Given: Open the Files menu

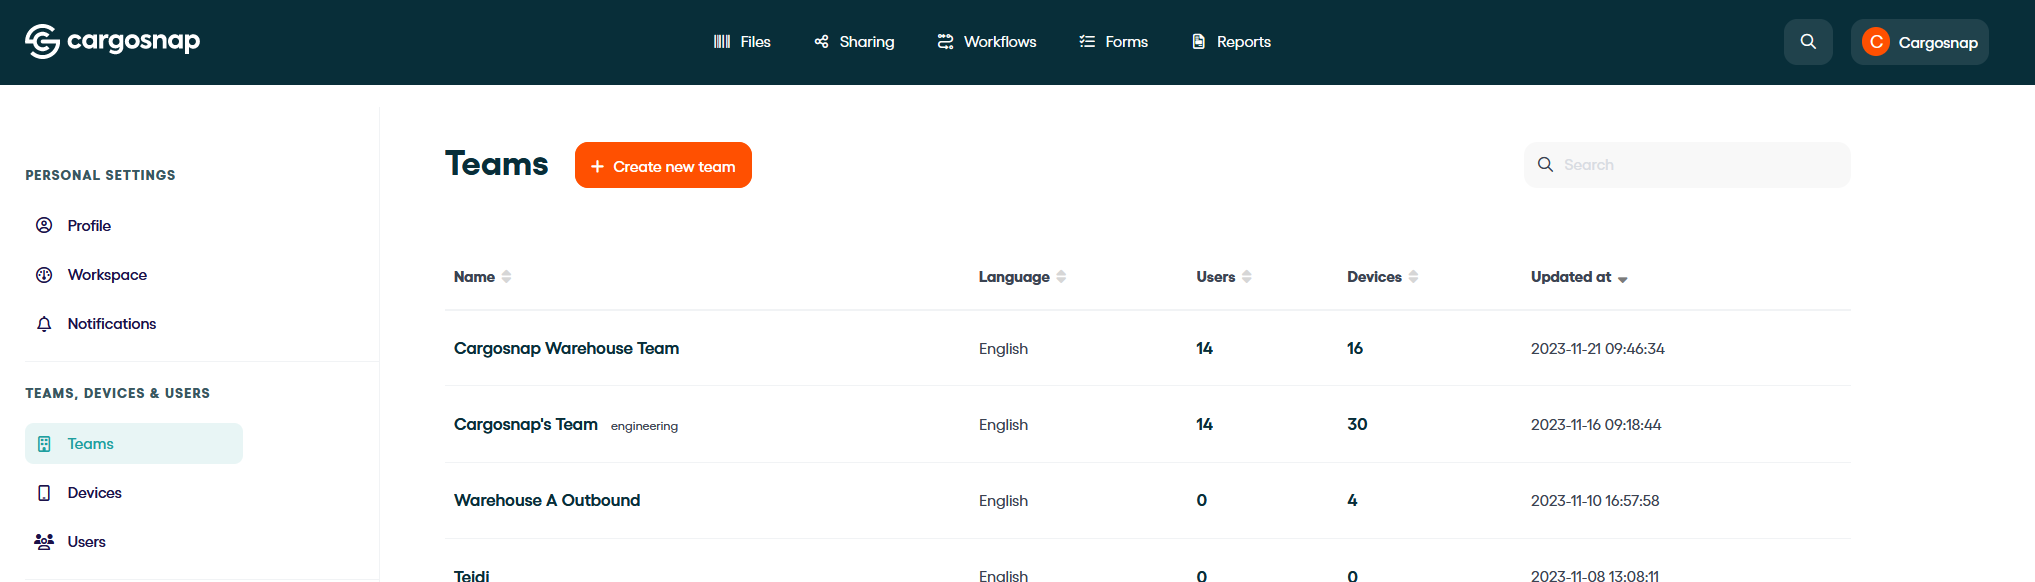Looking at the screenshot, I should tap(742, 42).
